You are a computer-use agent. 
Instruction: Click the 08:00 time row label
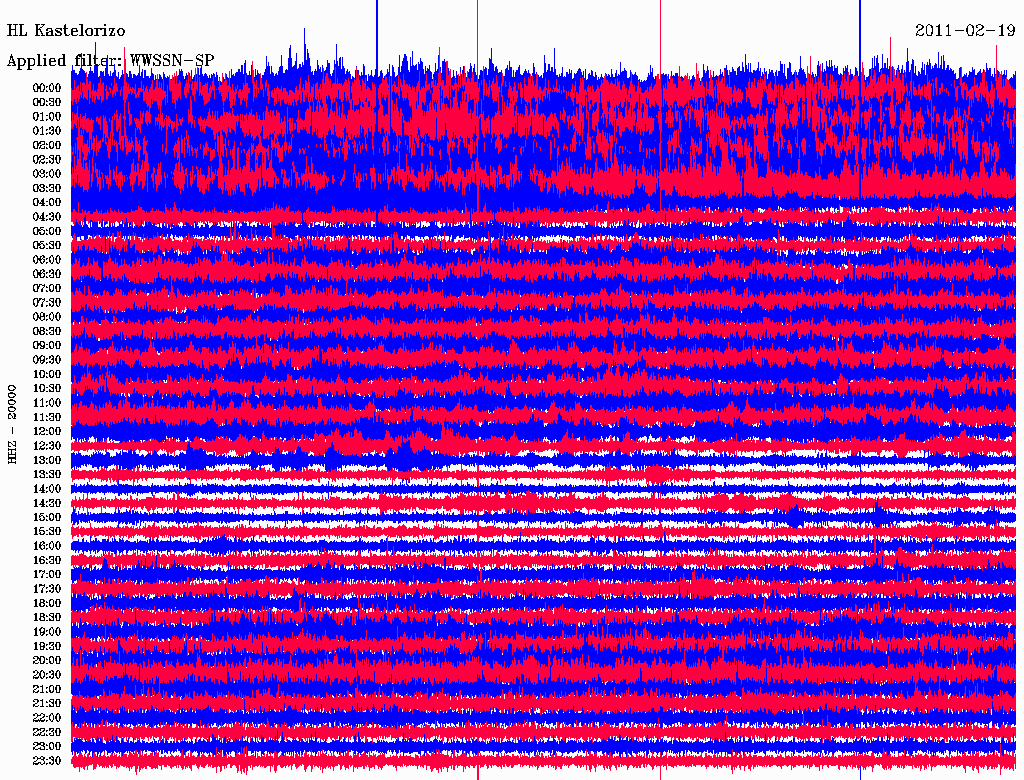pyautogui.click(x=47, y=317)
